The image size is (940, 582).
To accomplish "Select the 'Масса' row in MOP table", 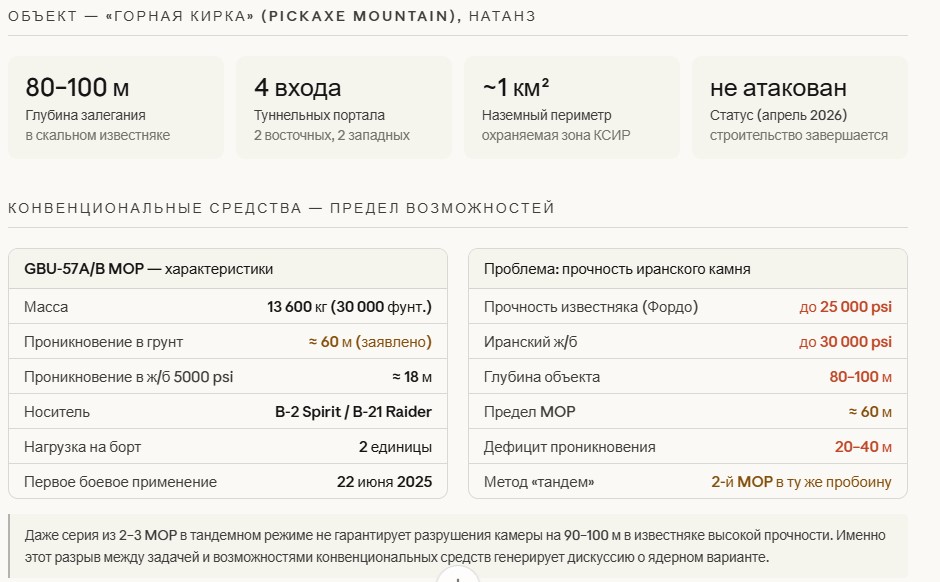I will click(x=227, y=307).
